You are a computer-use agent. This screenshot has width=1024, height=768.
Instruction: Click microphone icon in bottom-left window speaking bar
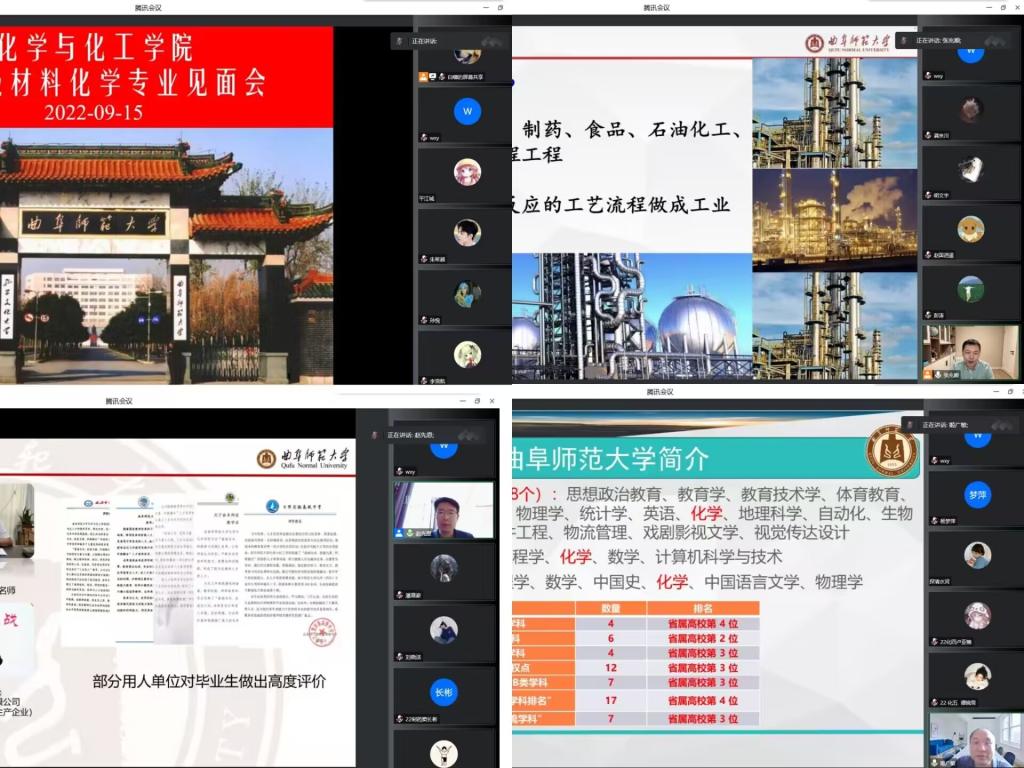(x=376, y=435)
